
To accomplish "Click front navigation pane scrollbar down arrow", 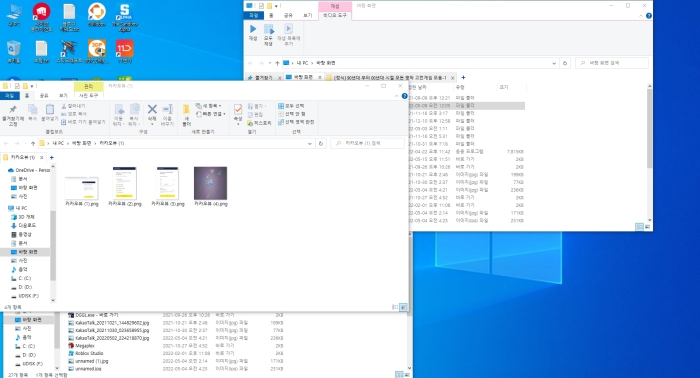I will click(53, 300).
